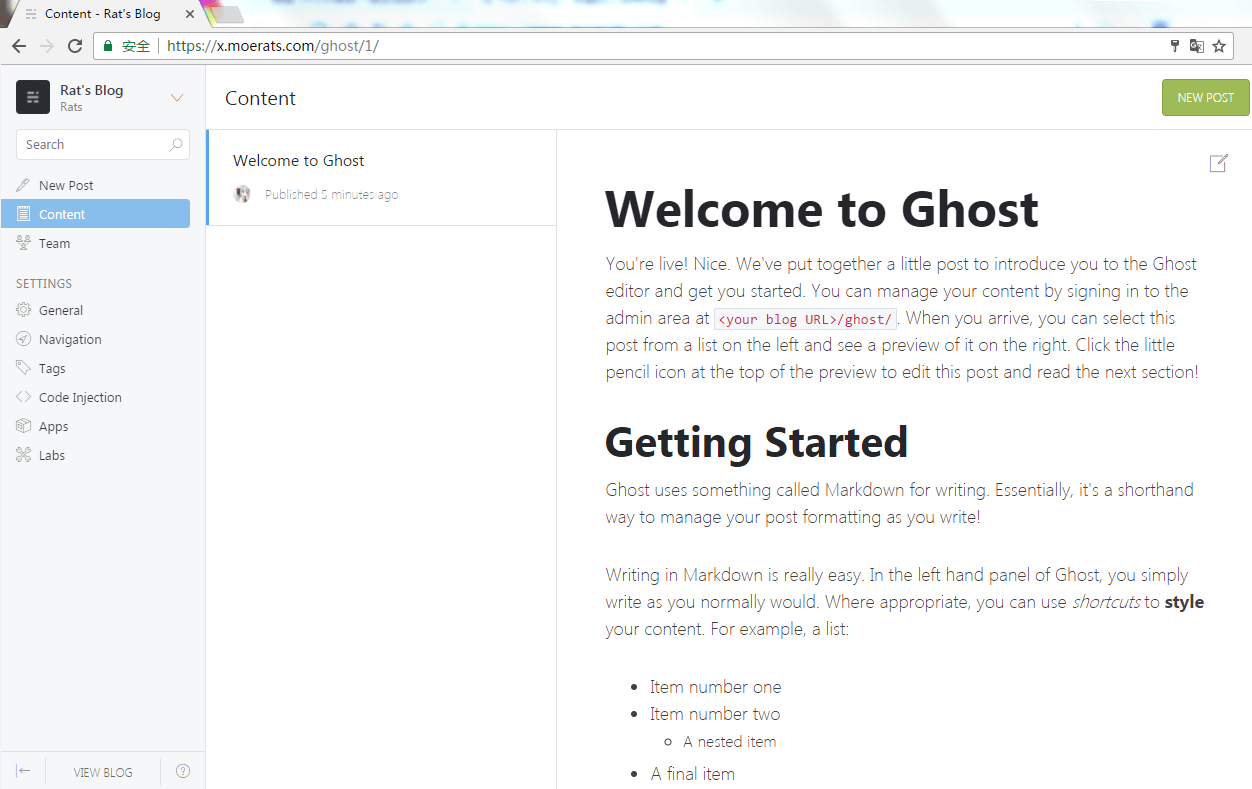Open help via the question mark icon
The height and width of the screenshot is (789, 1252).
click(x=183, y=771)
